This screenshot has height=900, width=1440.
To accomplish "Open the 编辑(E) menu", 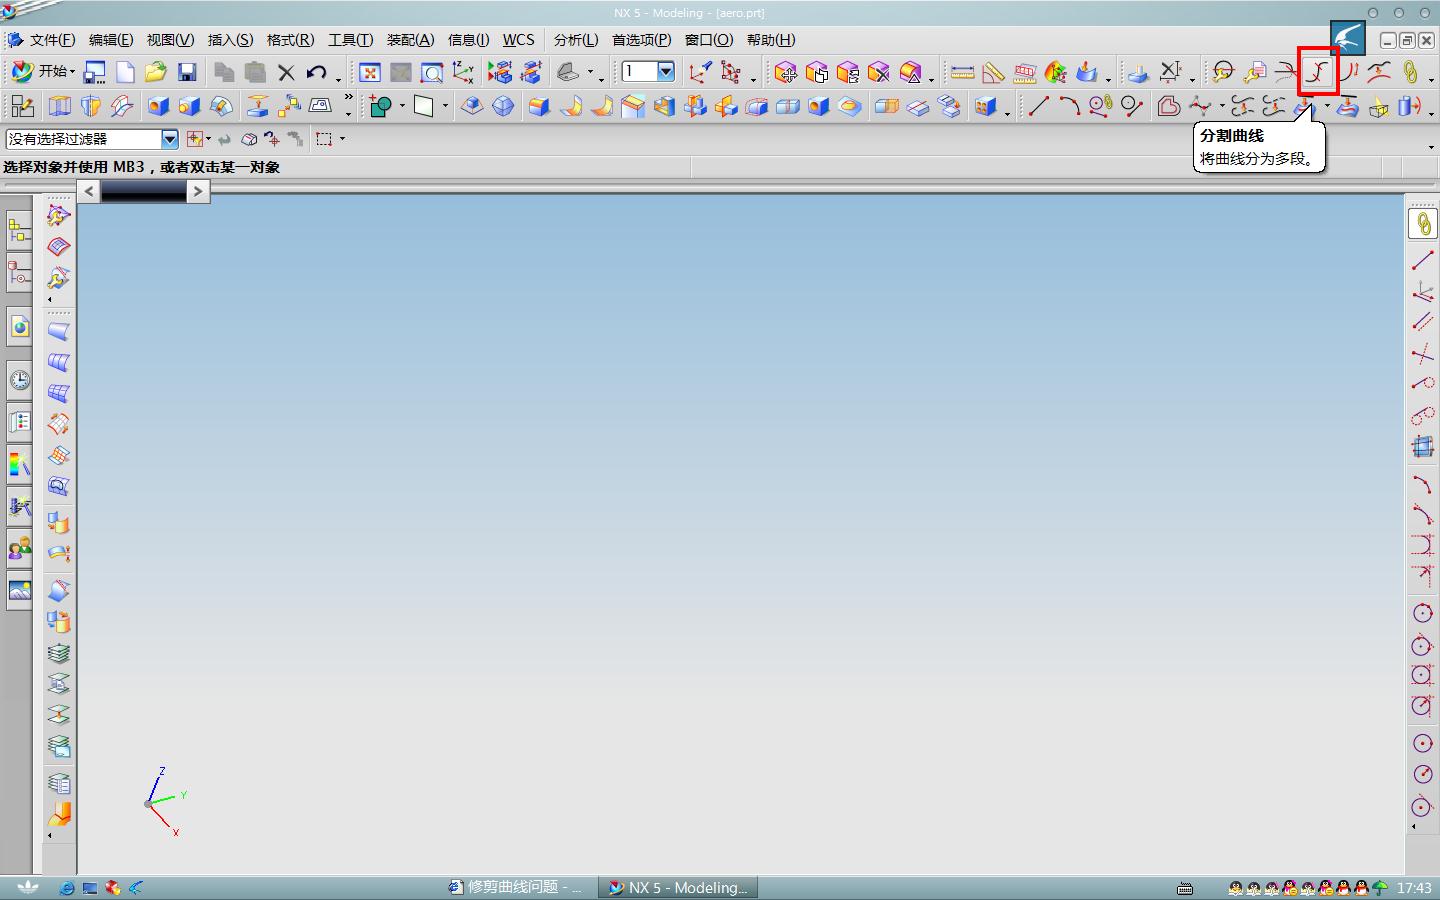I will [x=111, y=40].
